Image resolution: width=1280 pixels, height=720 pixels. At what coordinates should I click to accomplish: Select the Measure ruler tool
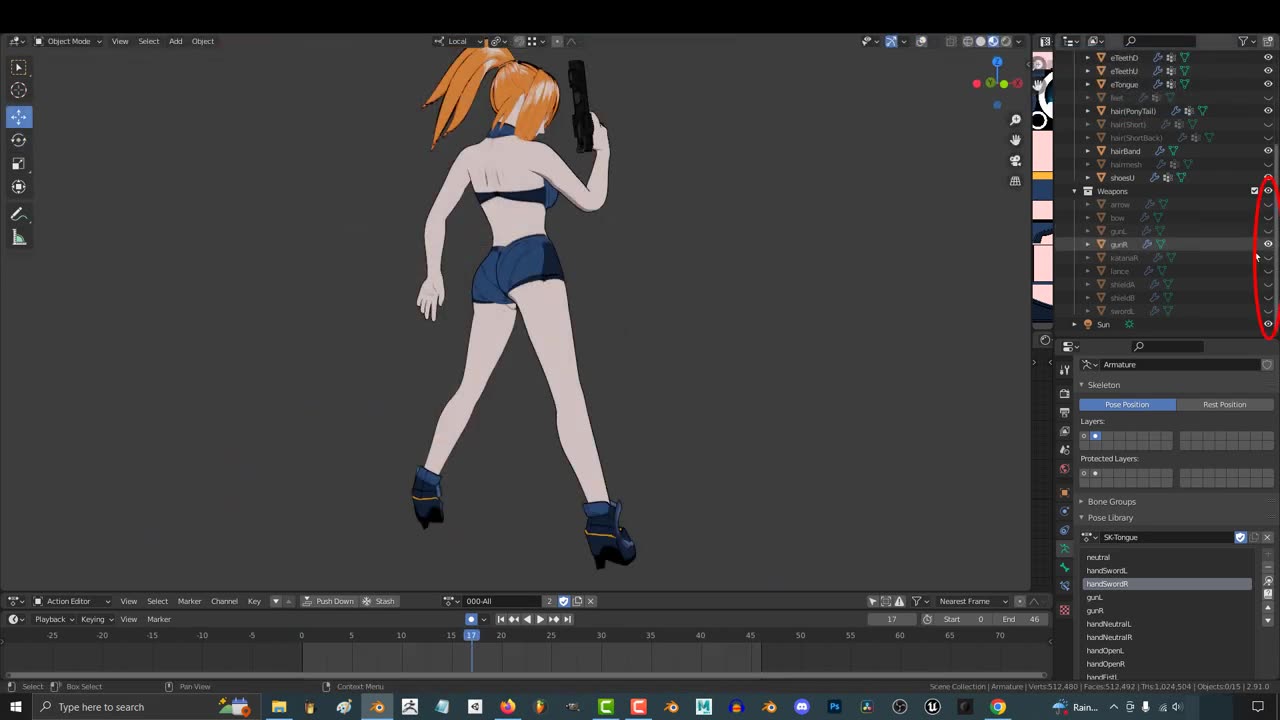[18, 238]
